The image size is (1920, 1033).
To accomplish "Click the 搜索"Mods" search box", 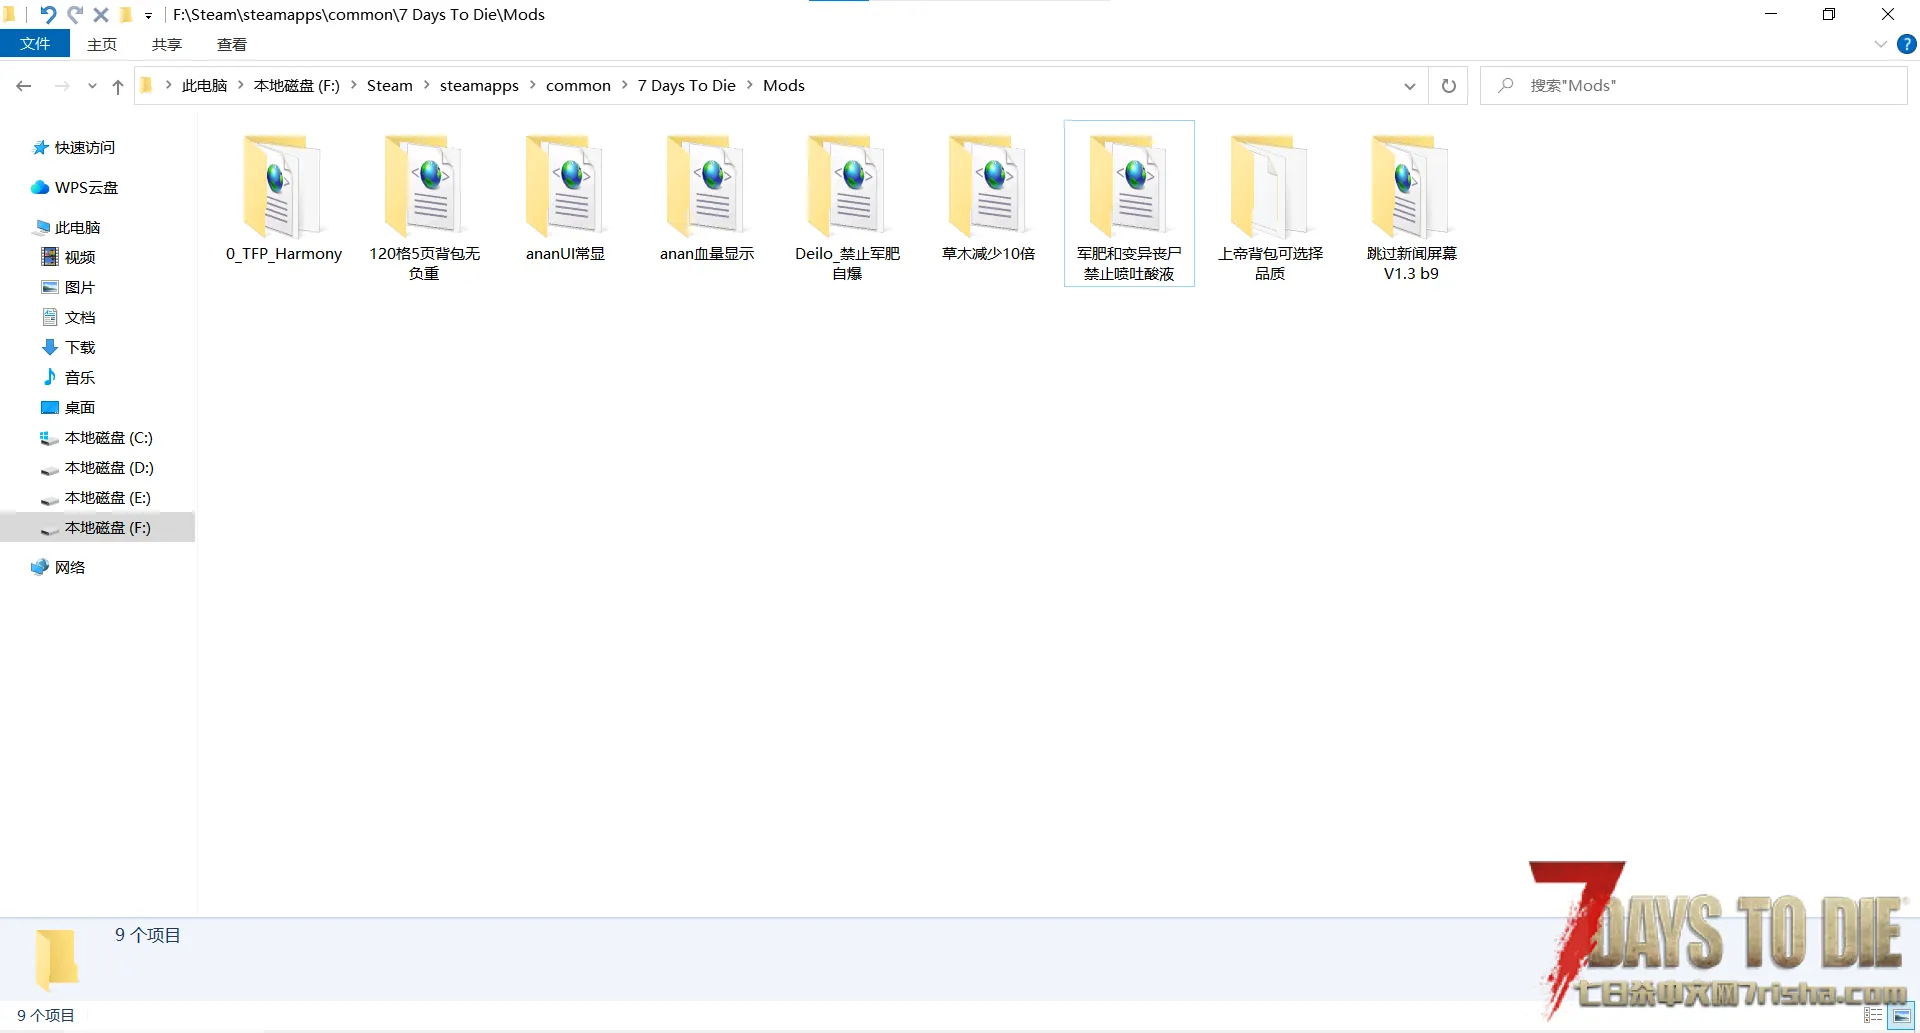I will click(x=1694, y=86).
